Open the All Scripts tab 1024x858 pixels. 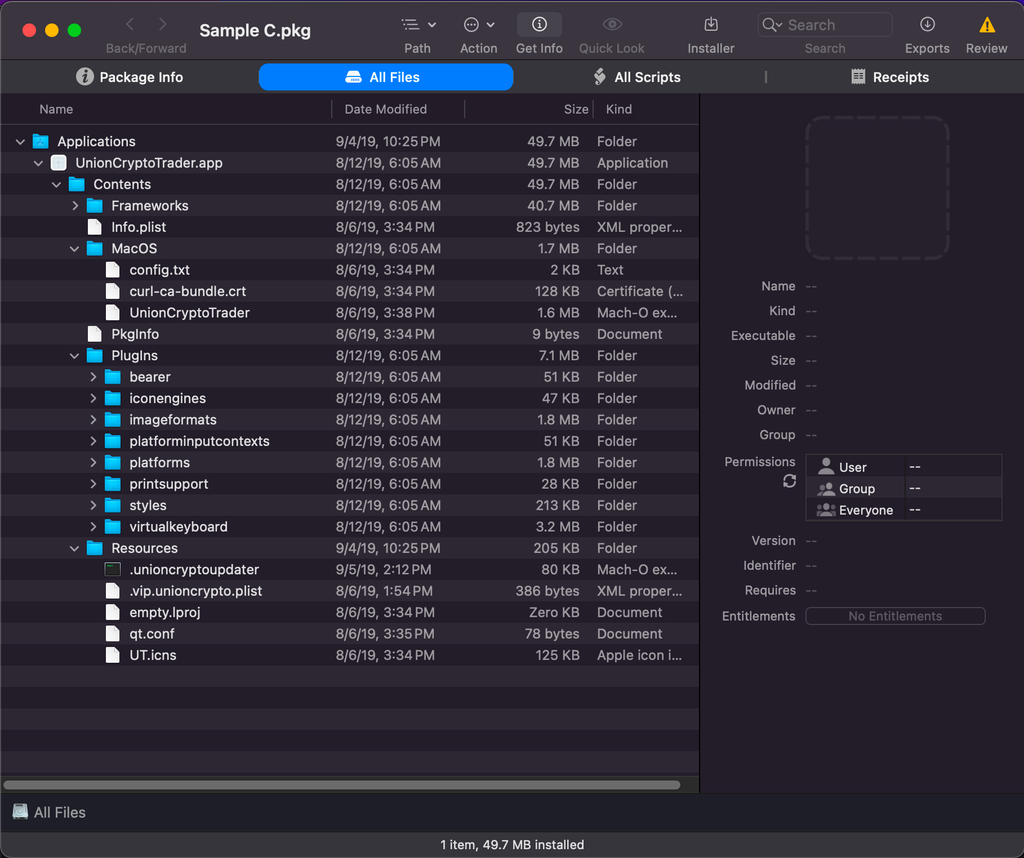point(637,77)
